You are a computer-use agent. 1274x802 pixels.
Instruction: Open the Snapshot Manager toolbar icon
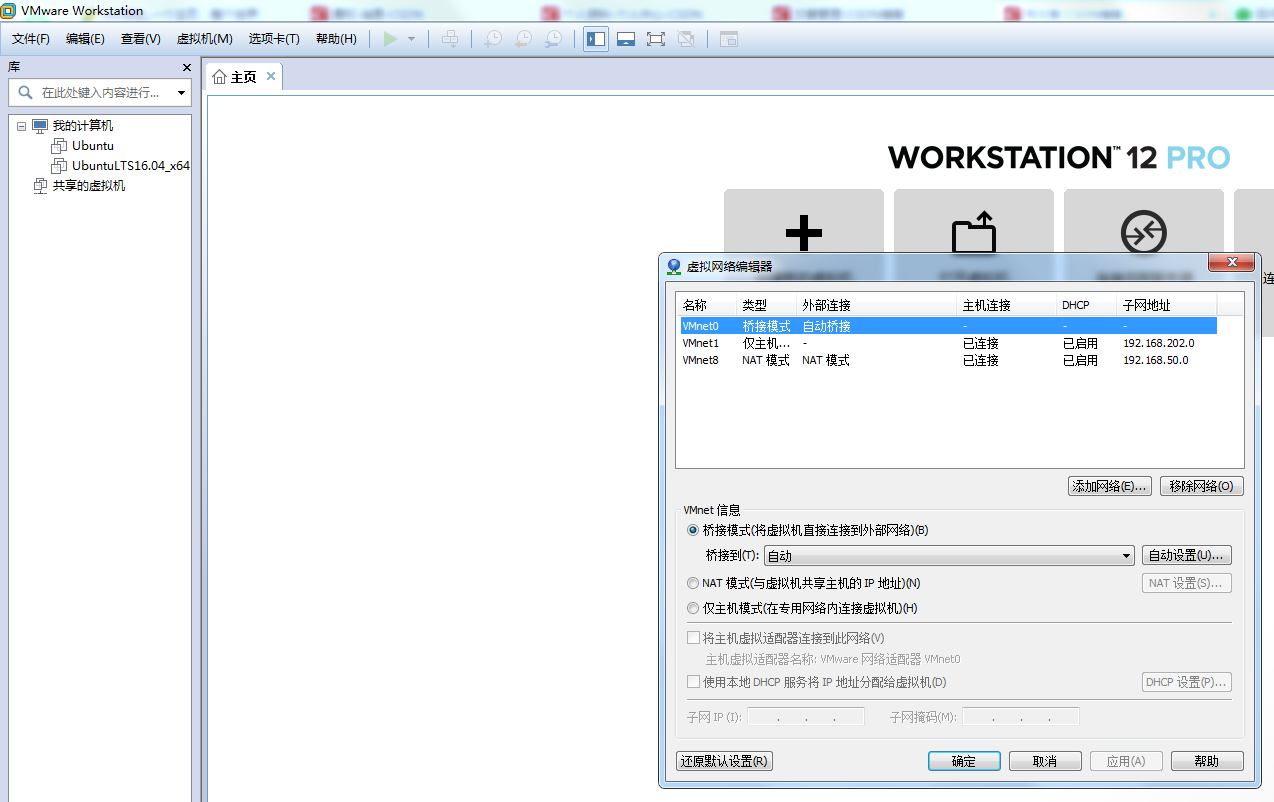[x=553, y=39]
